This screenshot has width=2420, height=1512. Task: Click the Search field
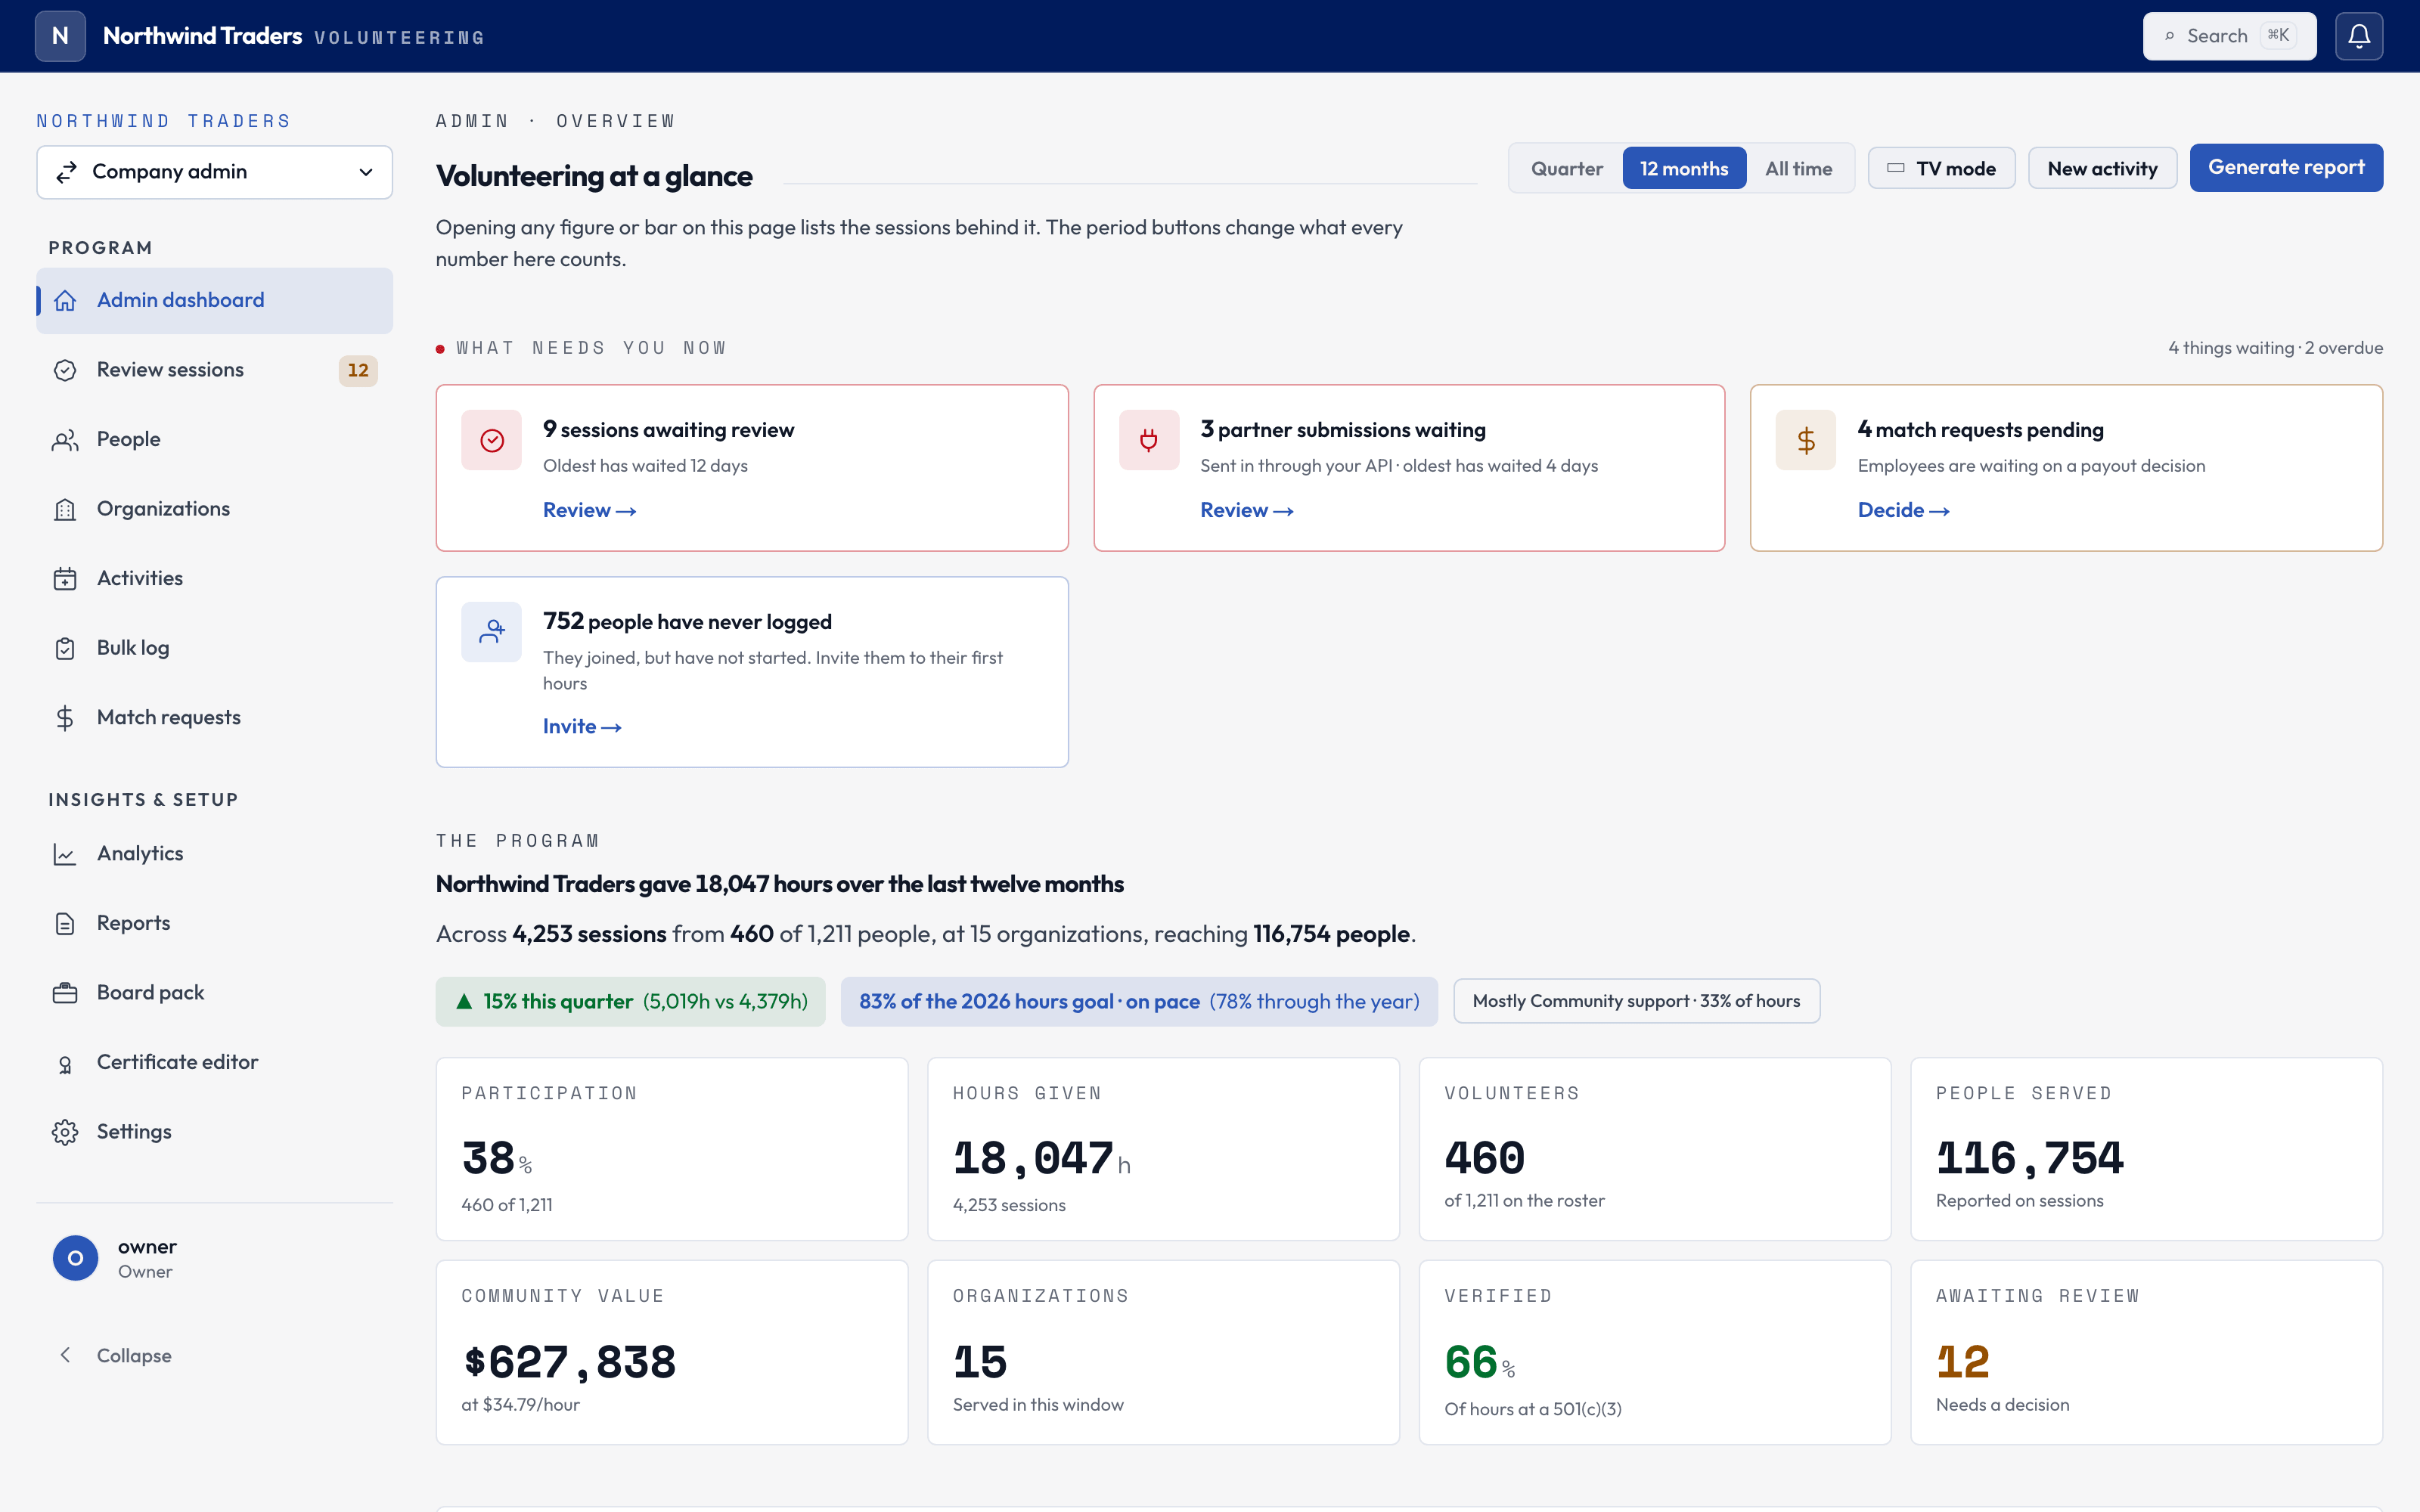tap(2229, 36)
